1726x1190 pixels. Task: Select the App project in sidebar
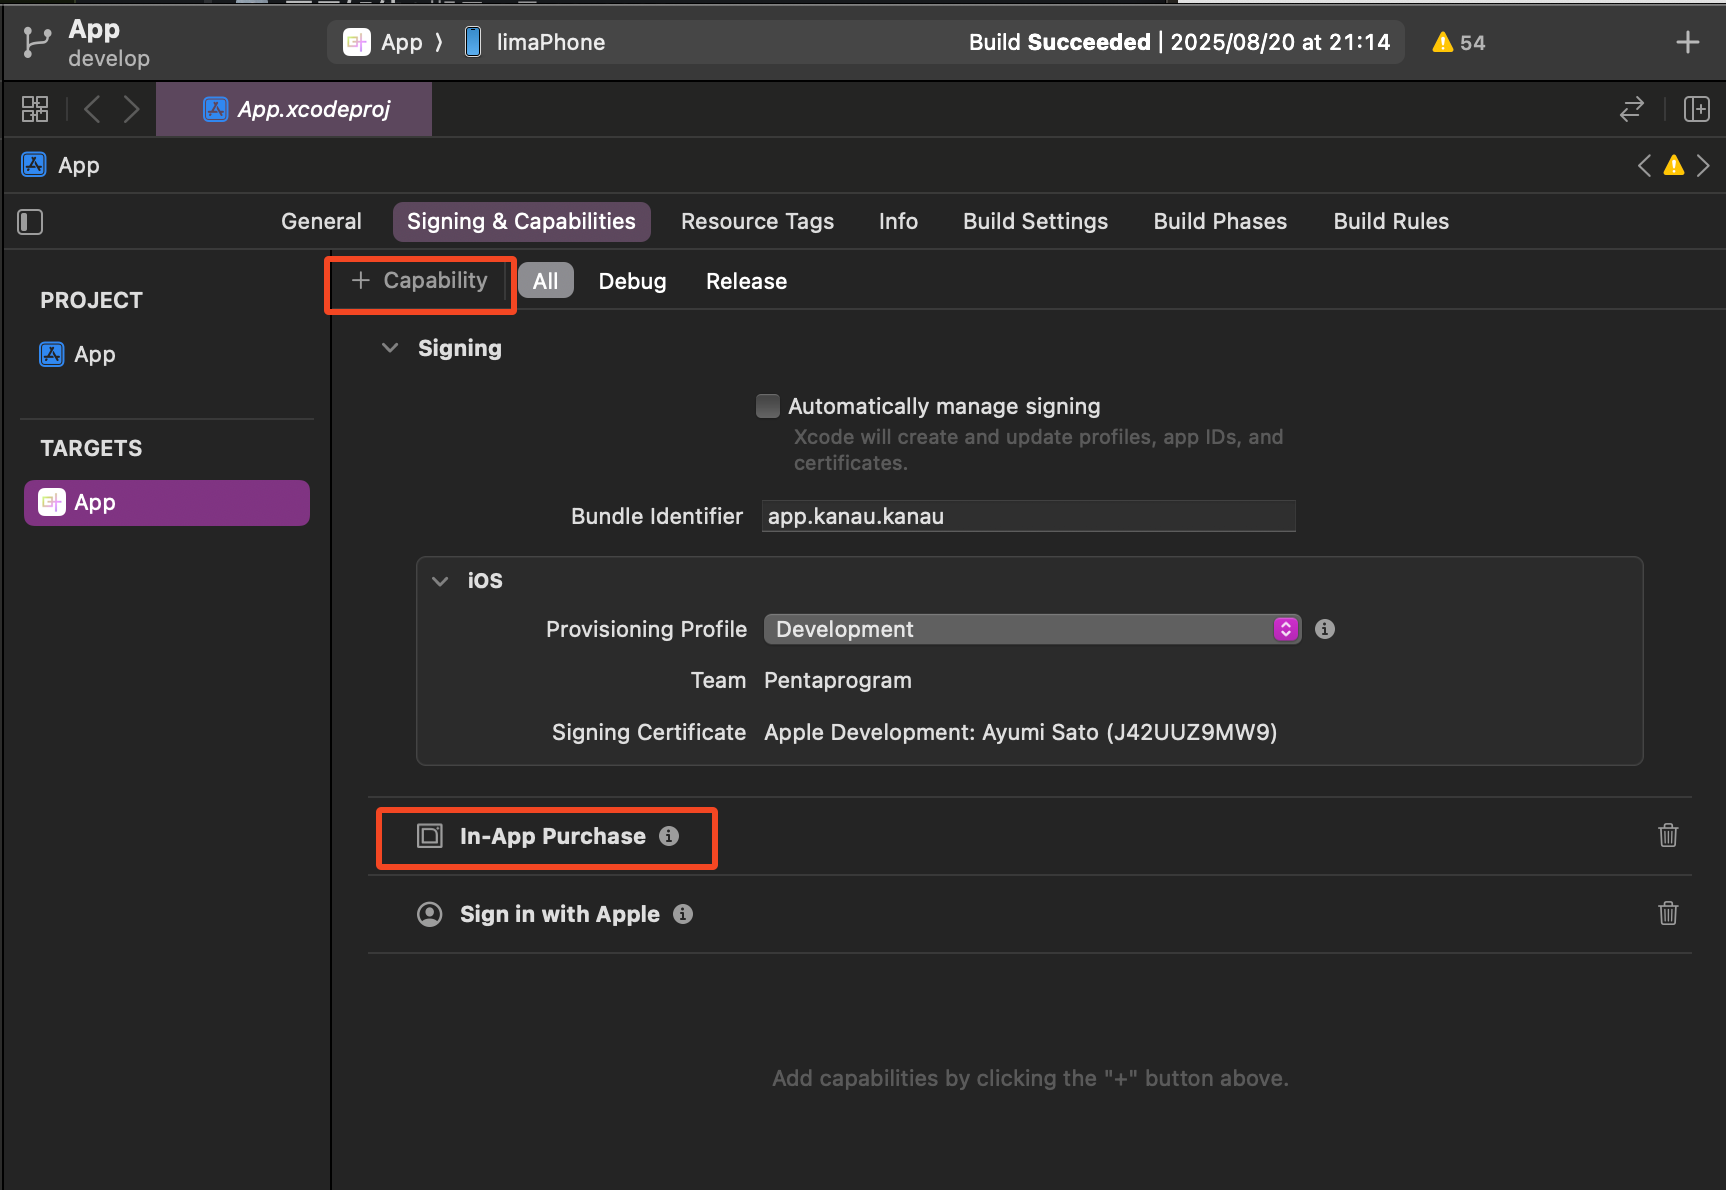78,354
